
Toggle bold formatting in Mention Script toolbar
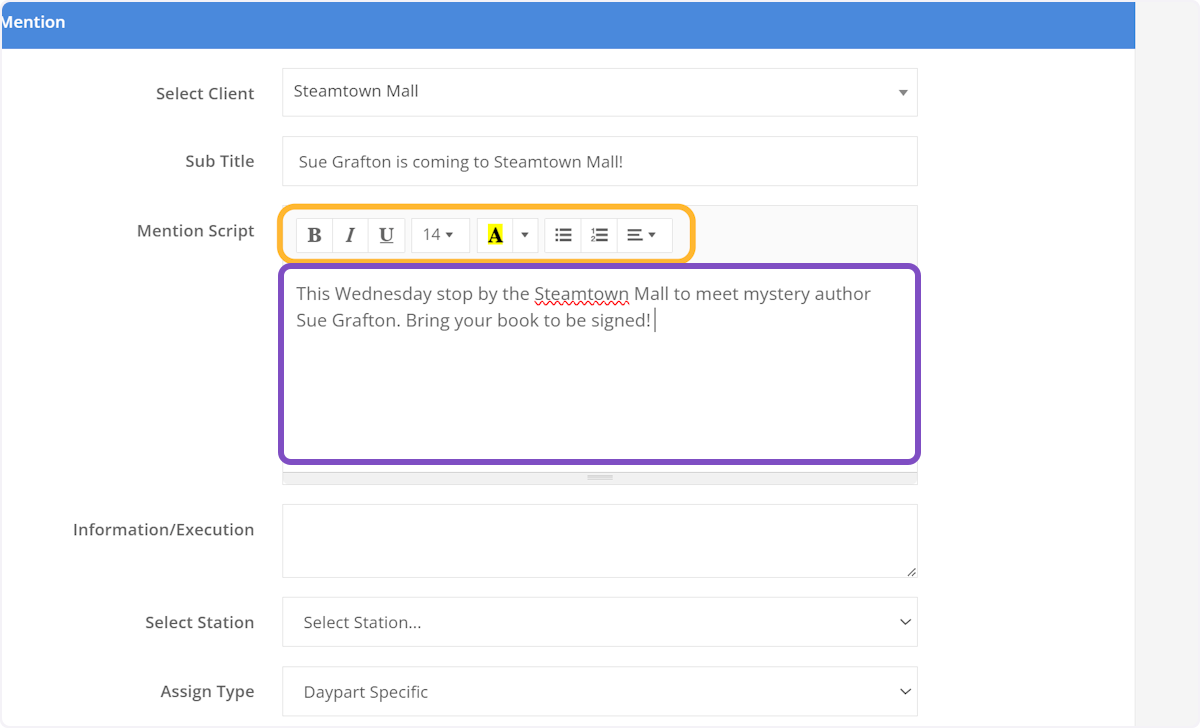314,235
